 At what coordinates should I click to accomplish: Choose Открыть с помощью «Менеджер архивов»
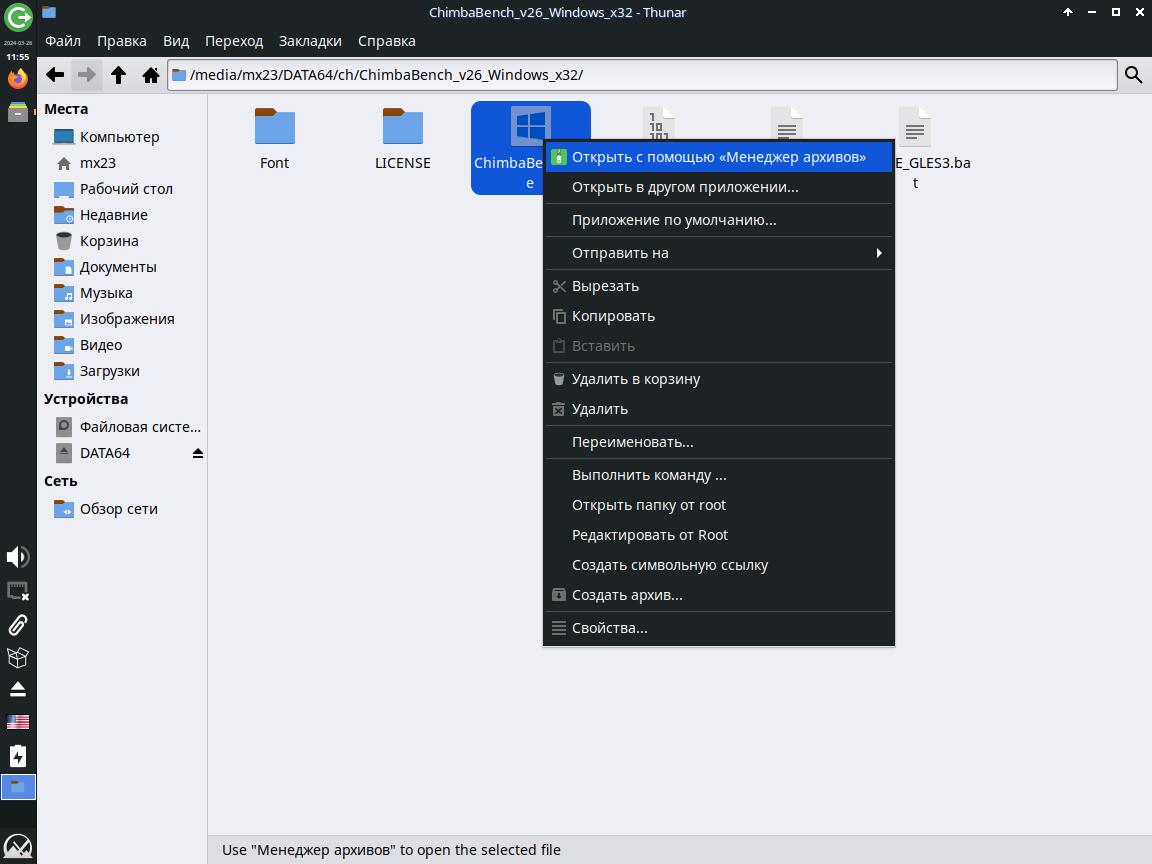coord(719,157)
